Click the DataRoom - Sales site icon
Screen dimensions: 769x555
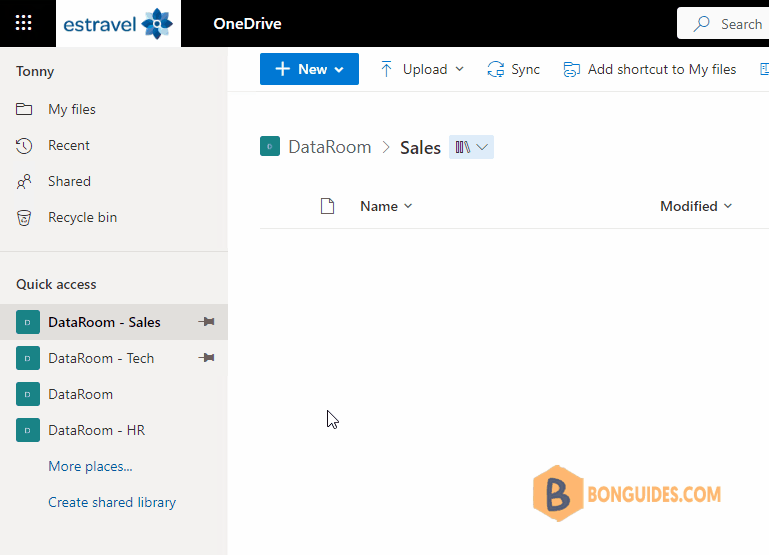[x=28, y=322]
